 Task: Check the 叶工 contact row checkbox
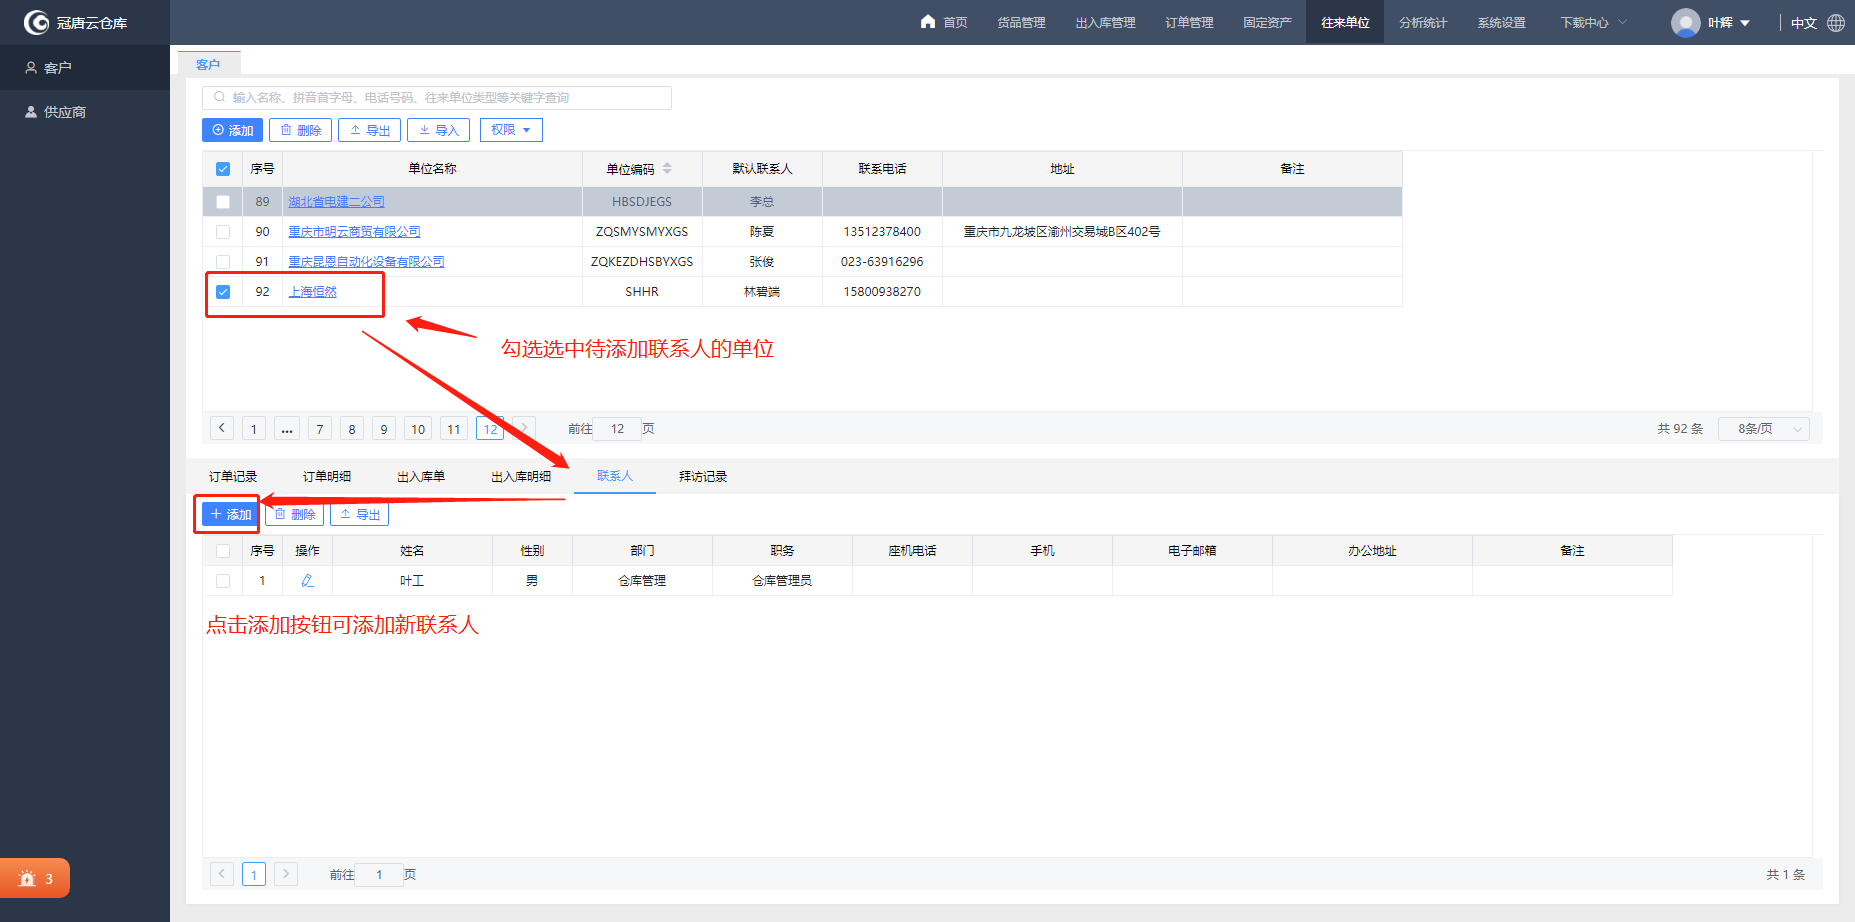pos(223,581)
